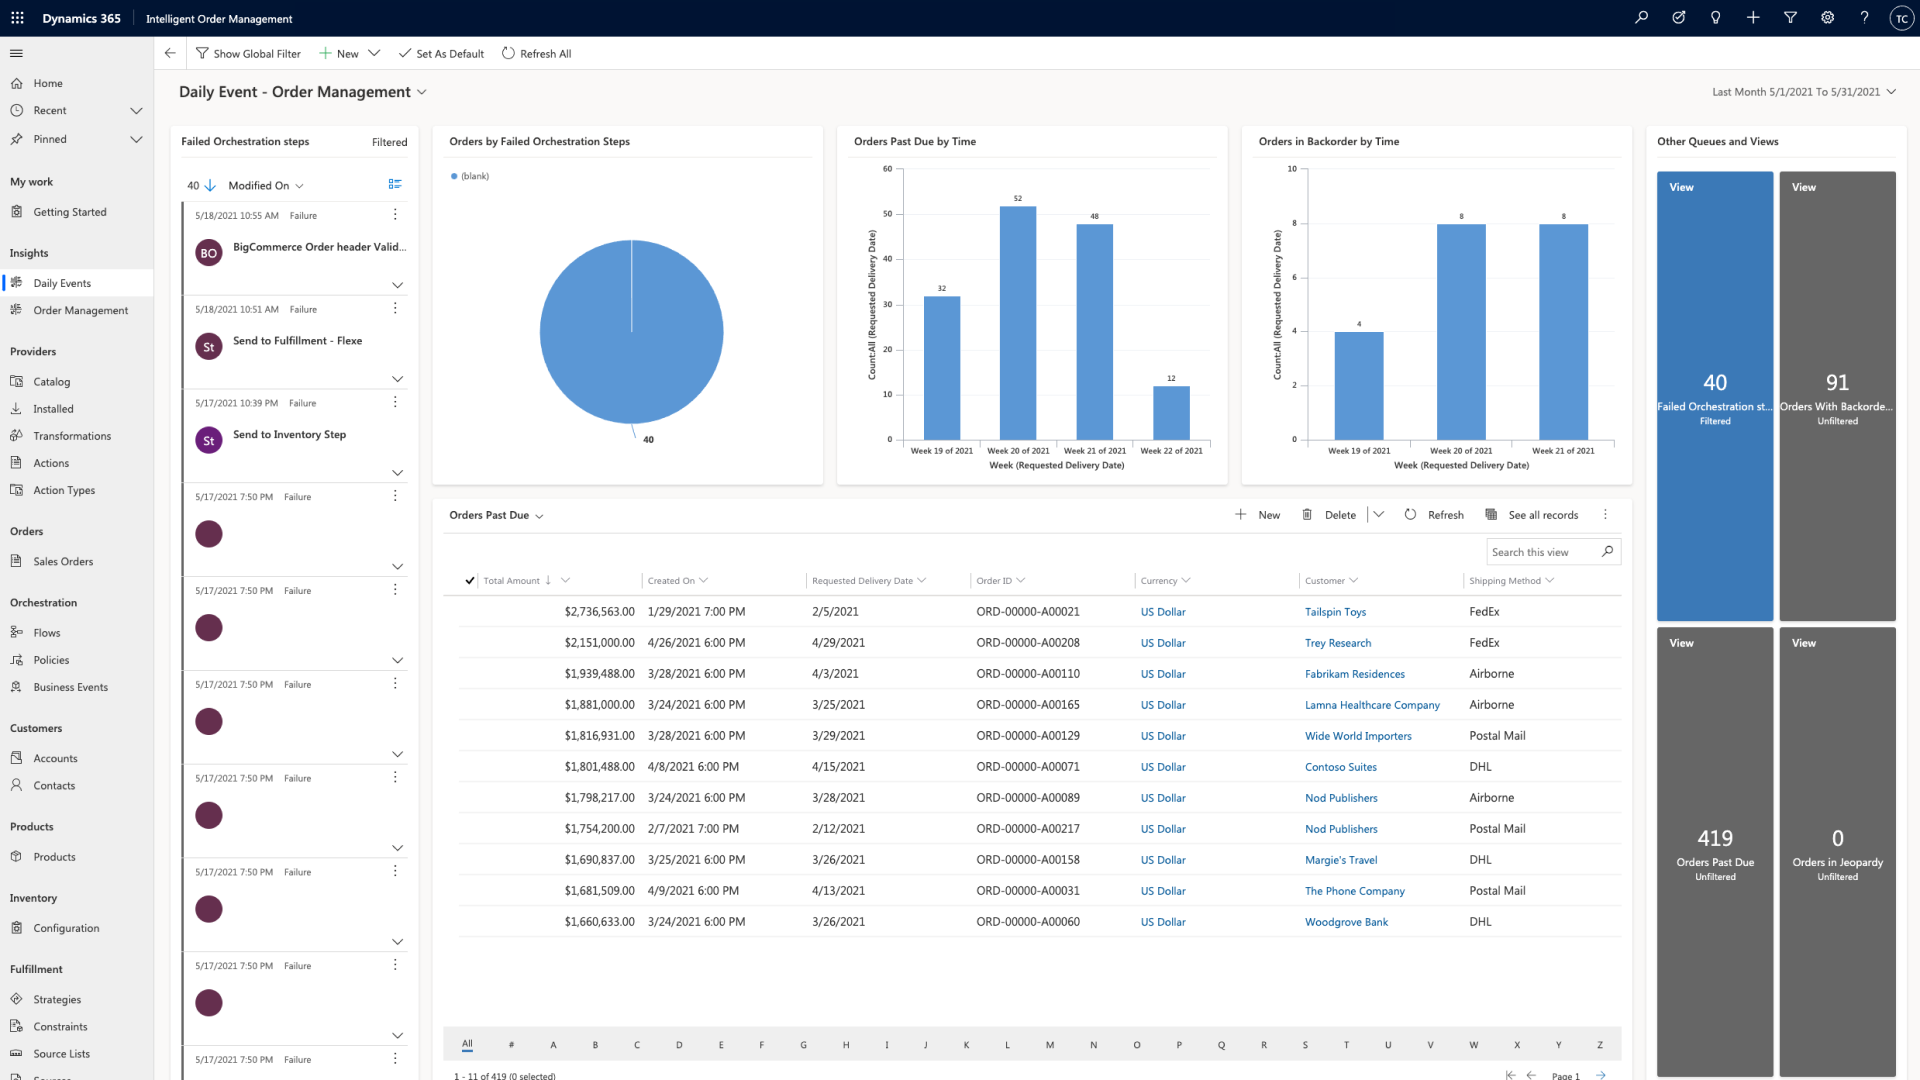Open Flows under Orchestration
The image size is (1920, 1080).
coord(47,633)
